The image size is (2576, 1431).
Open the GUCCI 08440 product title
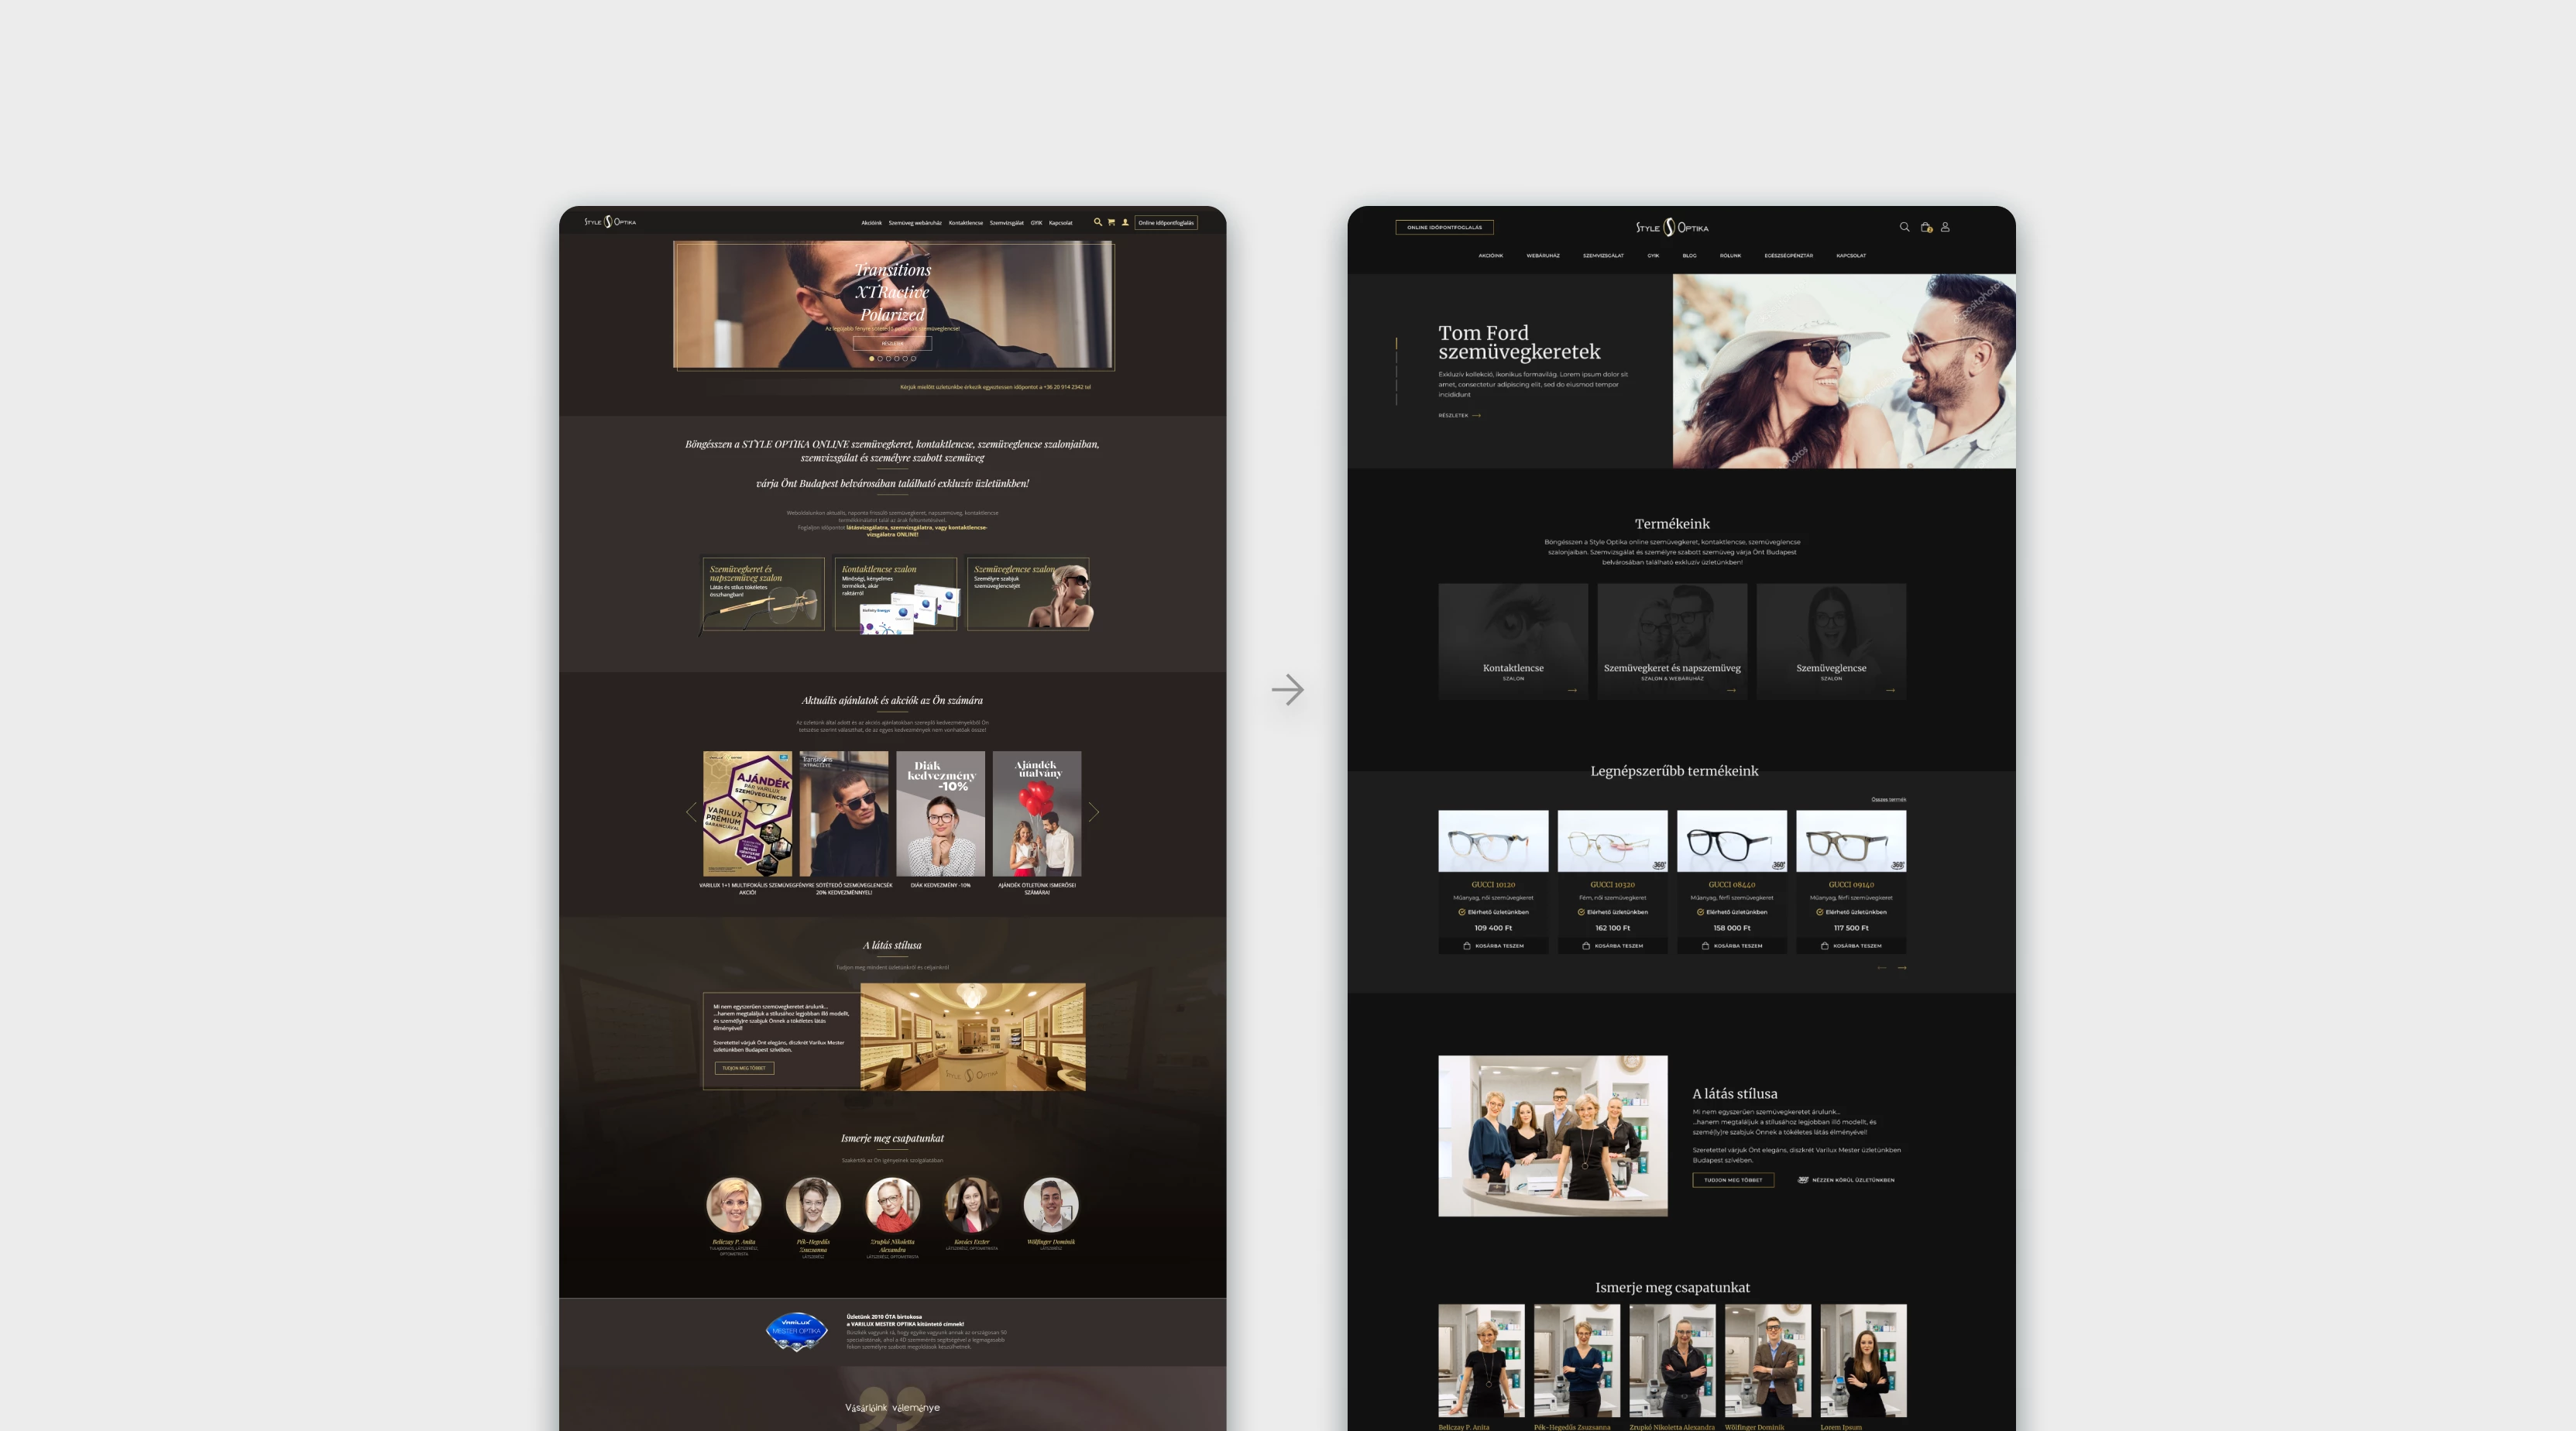[1731, 884]
